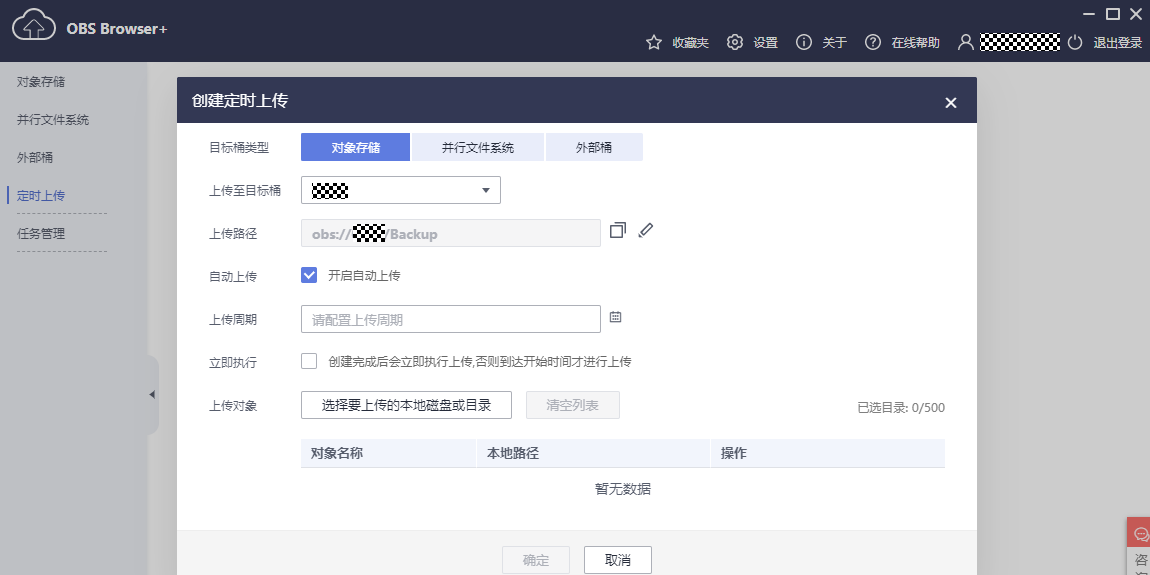
Task: Click the 取消 button
Action: pyautogui.click(x=618, y=560)
